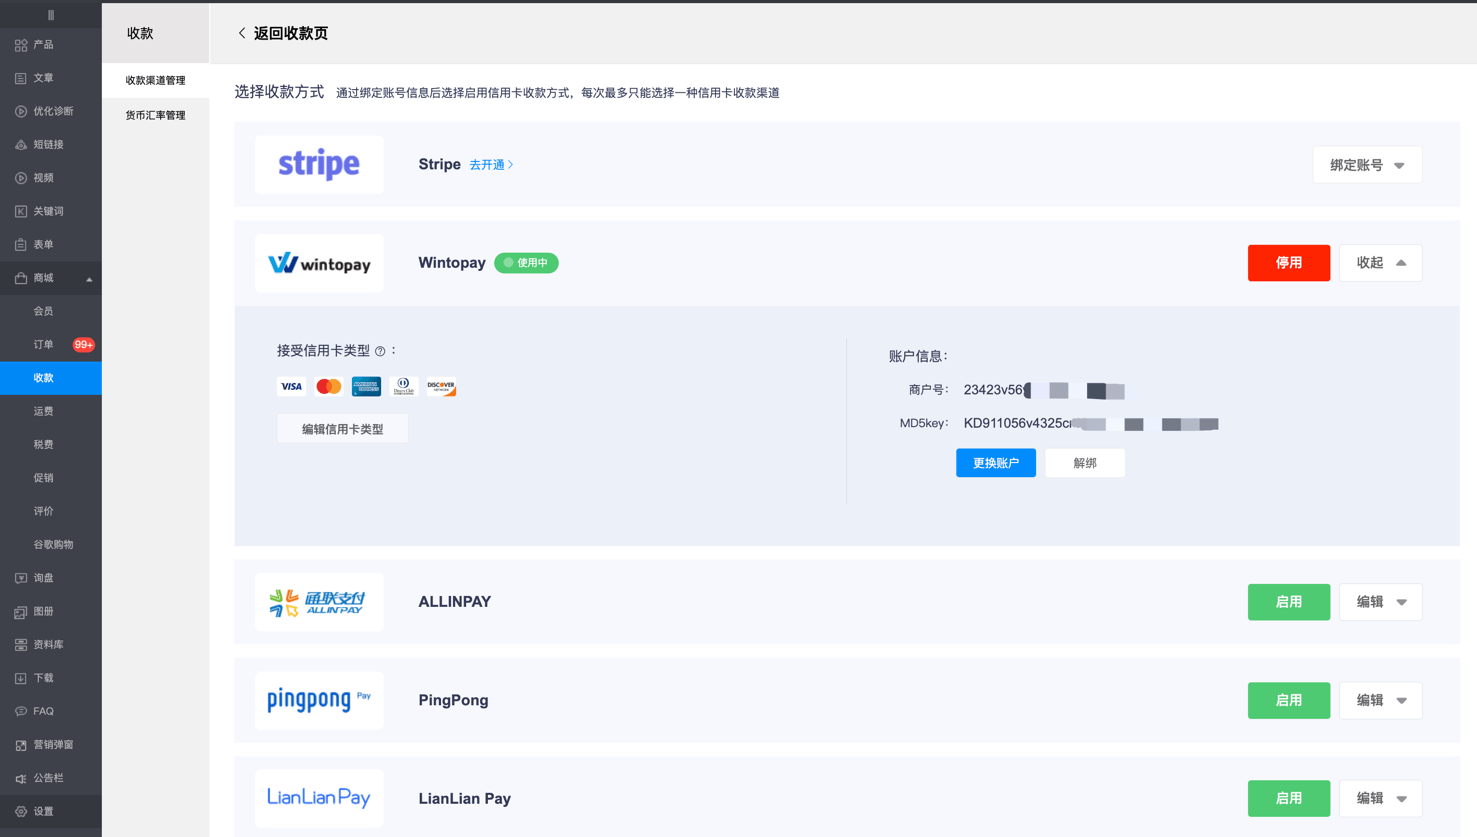Click the help icon beside 接受信用卡类型

tap(380, 351)
